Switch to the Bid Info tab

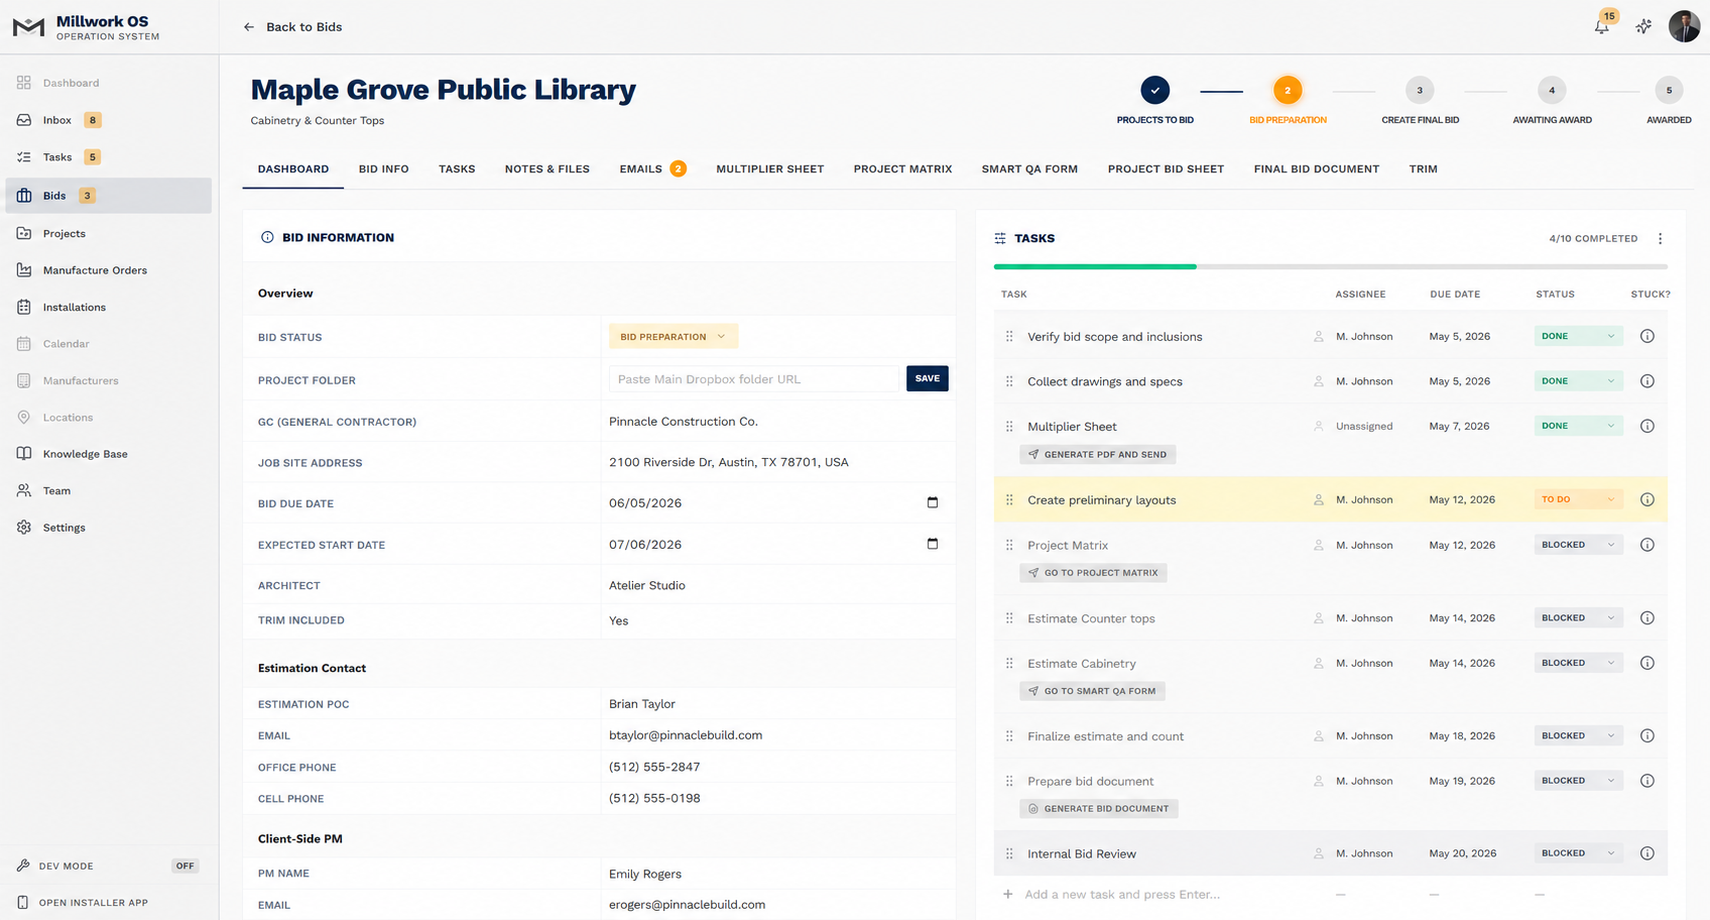click(x=384, y=169)
